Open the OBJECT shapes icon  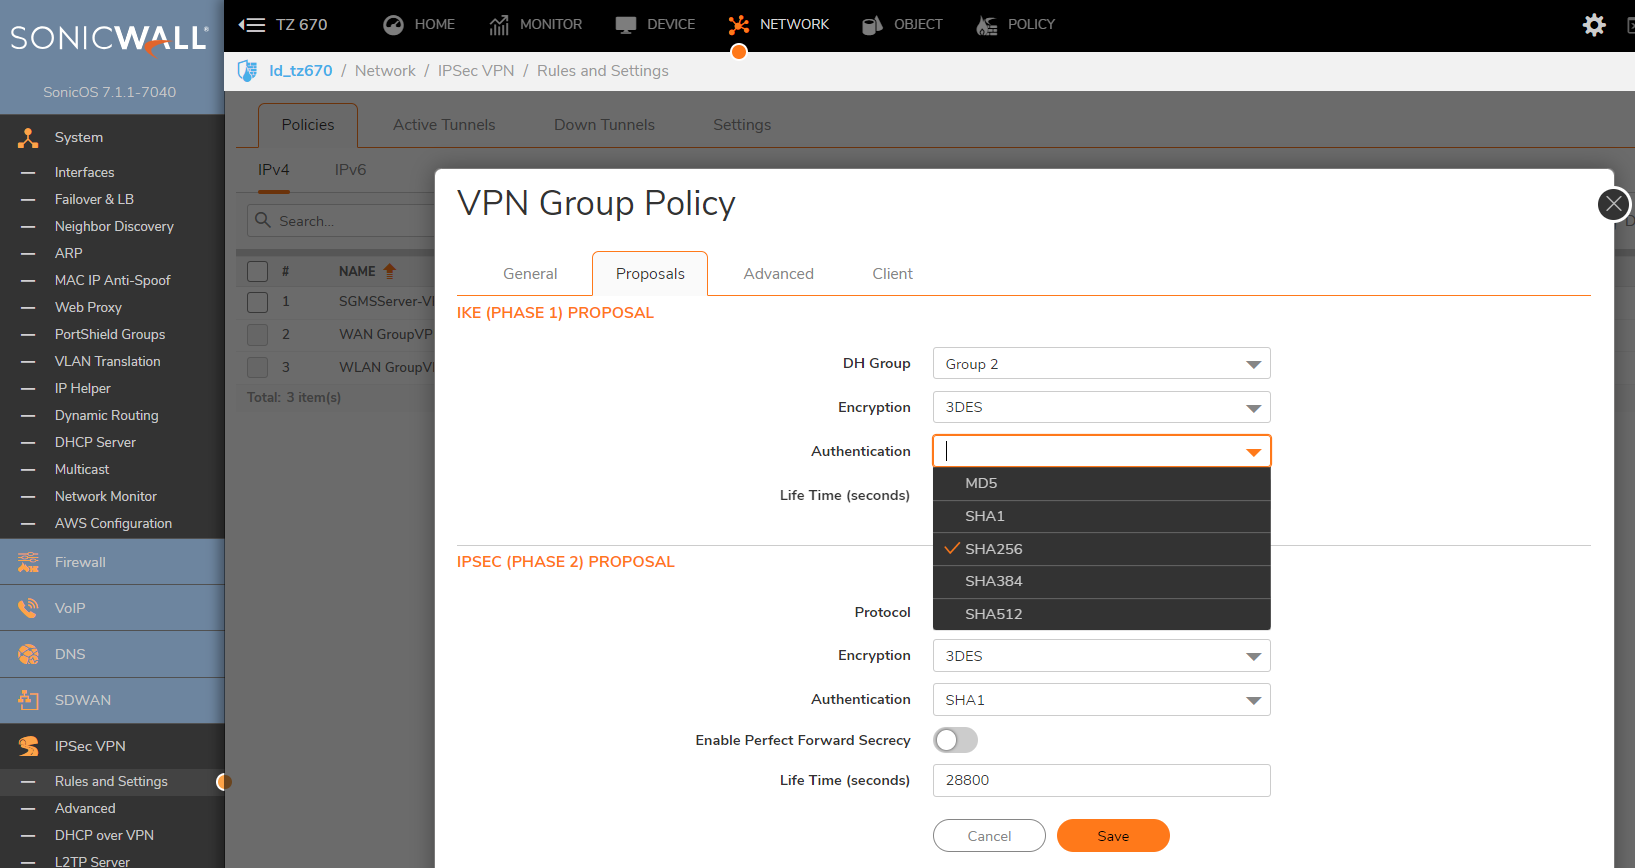coord(872,25)
